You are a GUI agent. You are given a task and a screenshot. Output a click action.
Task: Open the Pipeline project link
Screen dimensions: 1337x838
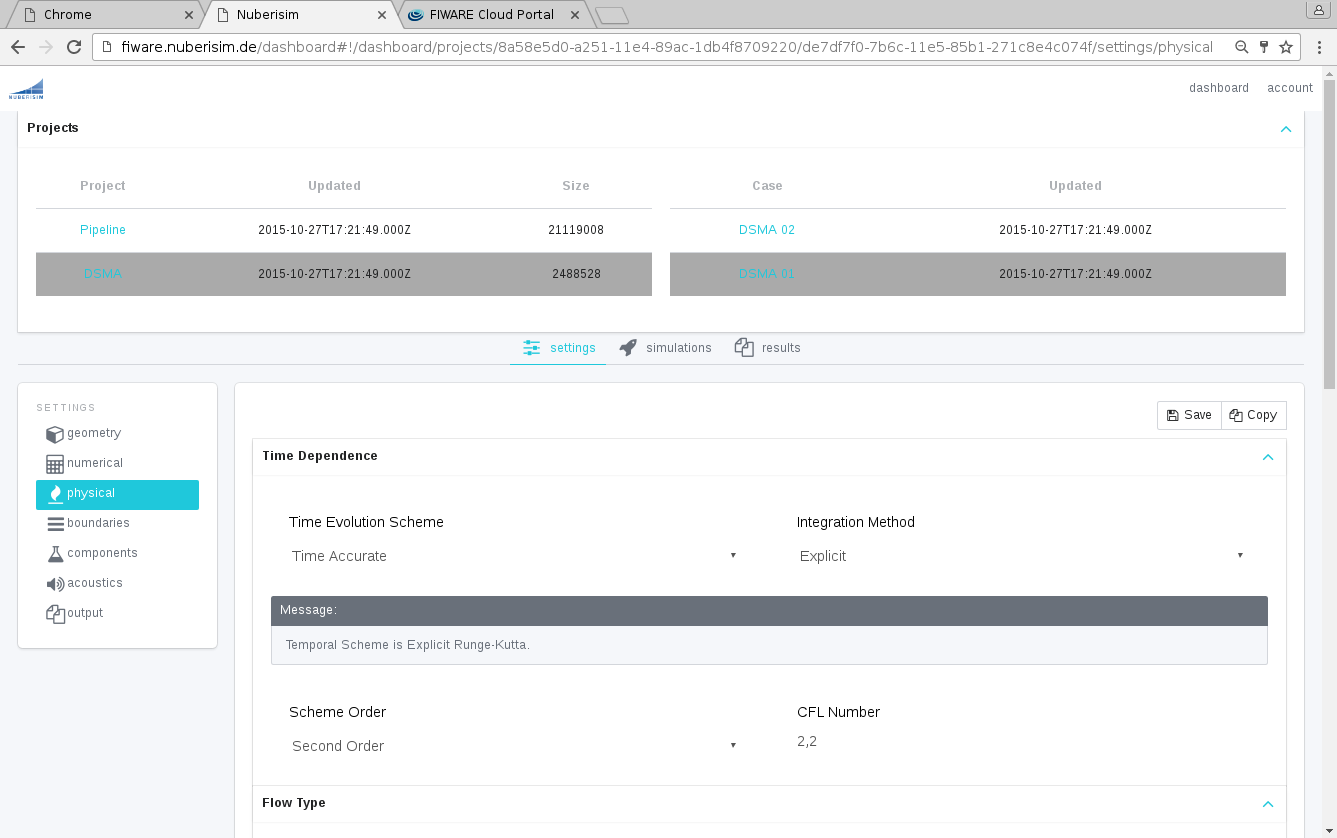point(103,230)
